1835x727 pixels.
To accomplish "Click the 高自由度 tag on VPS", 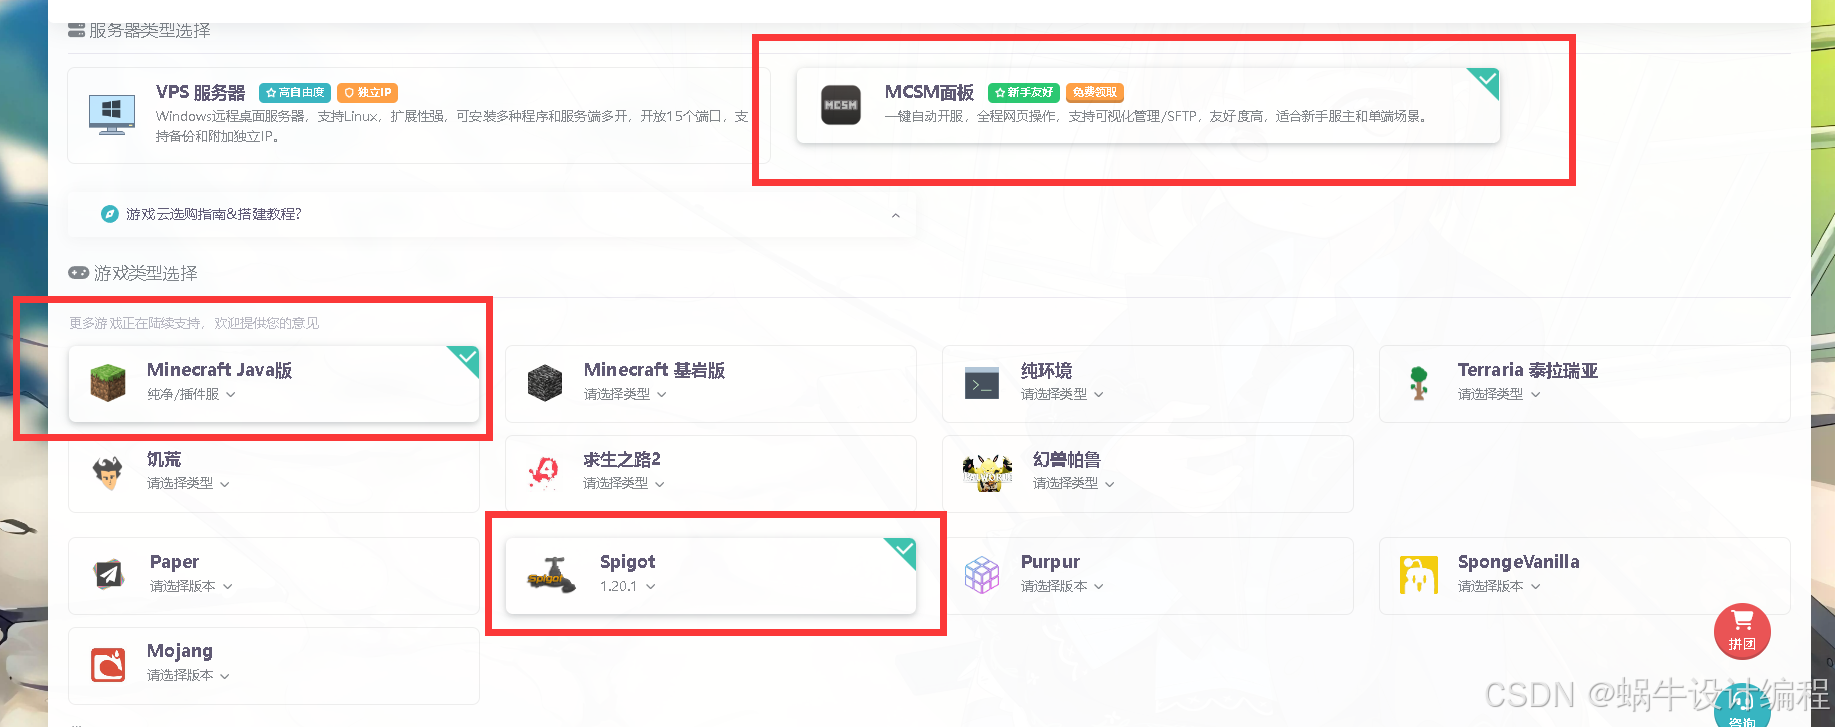I will pos(295,93).
